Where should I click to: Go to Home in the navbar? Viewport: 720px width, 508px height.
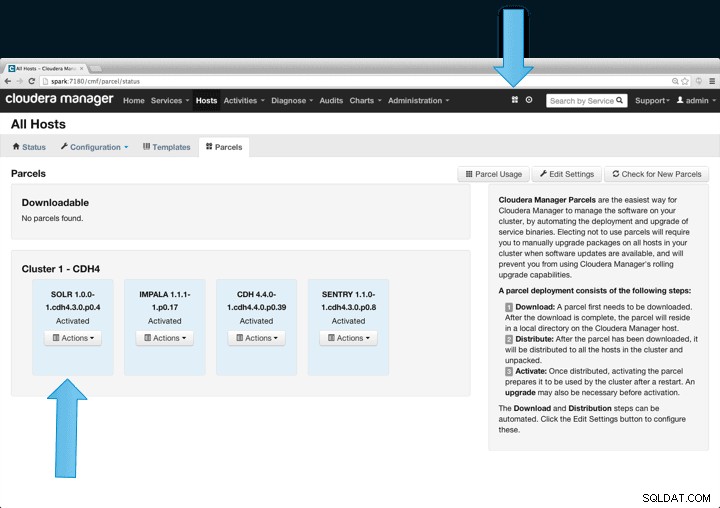pyautogui.click(x=134, y=101)
